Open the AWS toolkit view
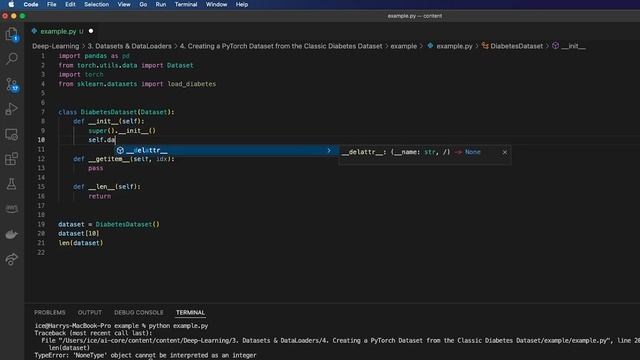Image resolution: width=640 pixels, height=360 pixels. [x=11, y=209]
